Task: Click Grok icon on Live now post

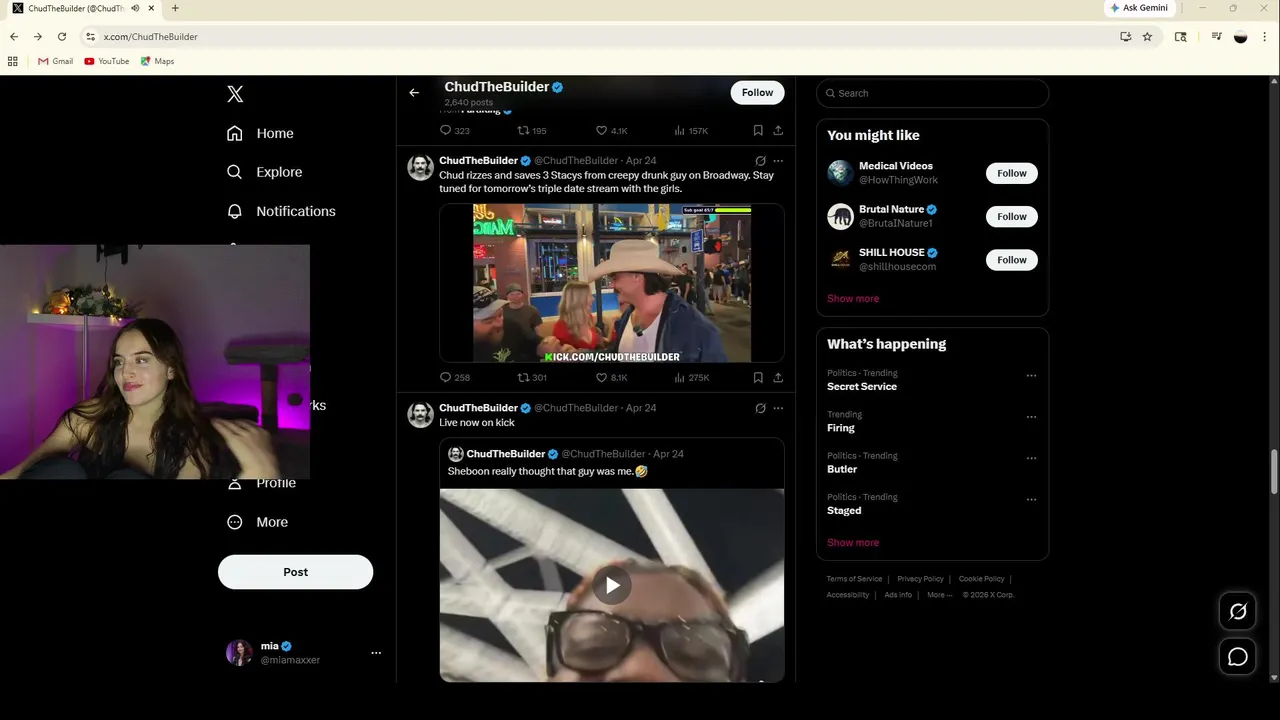Action: (760, 408)
